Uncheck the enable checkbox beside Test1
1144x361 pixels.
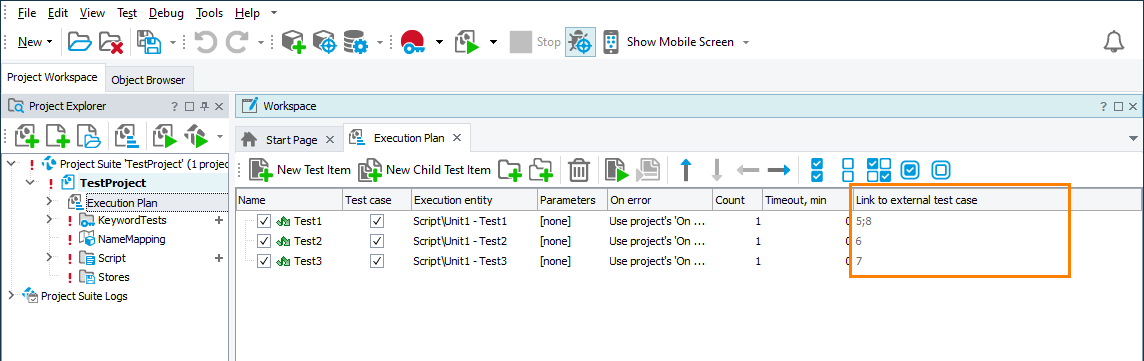[263, 221]
